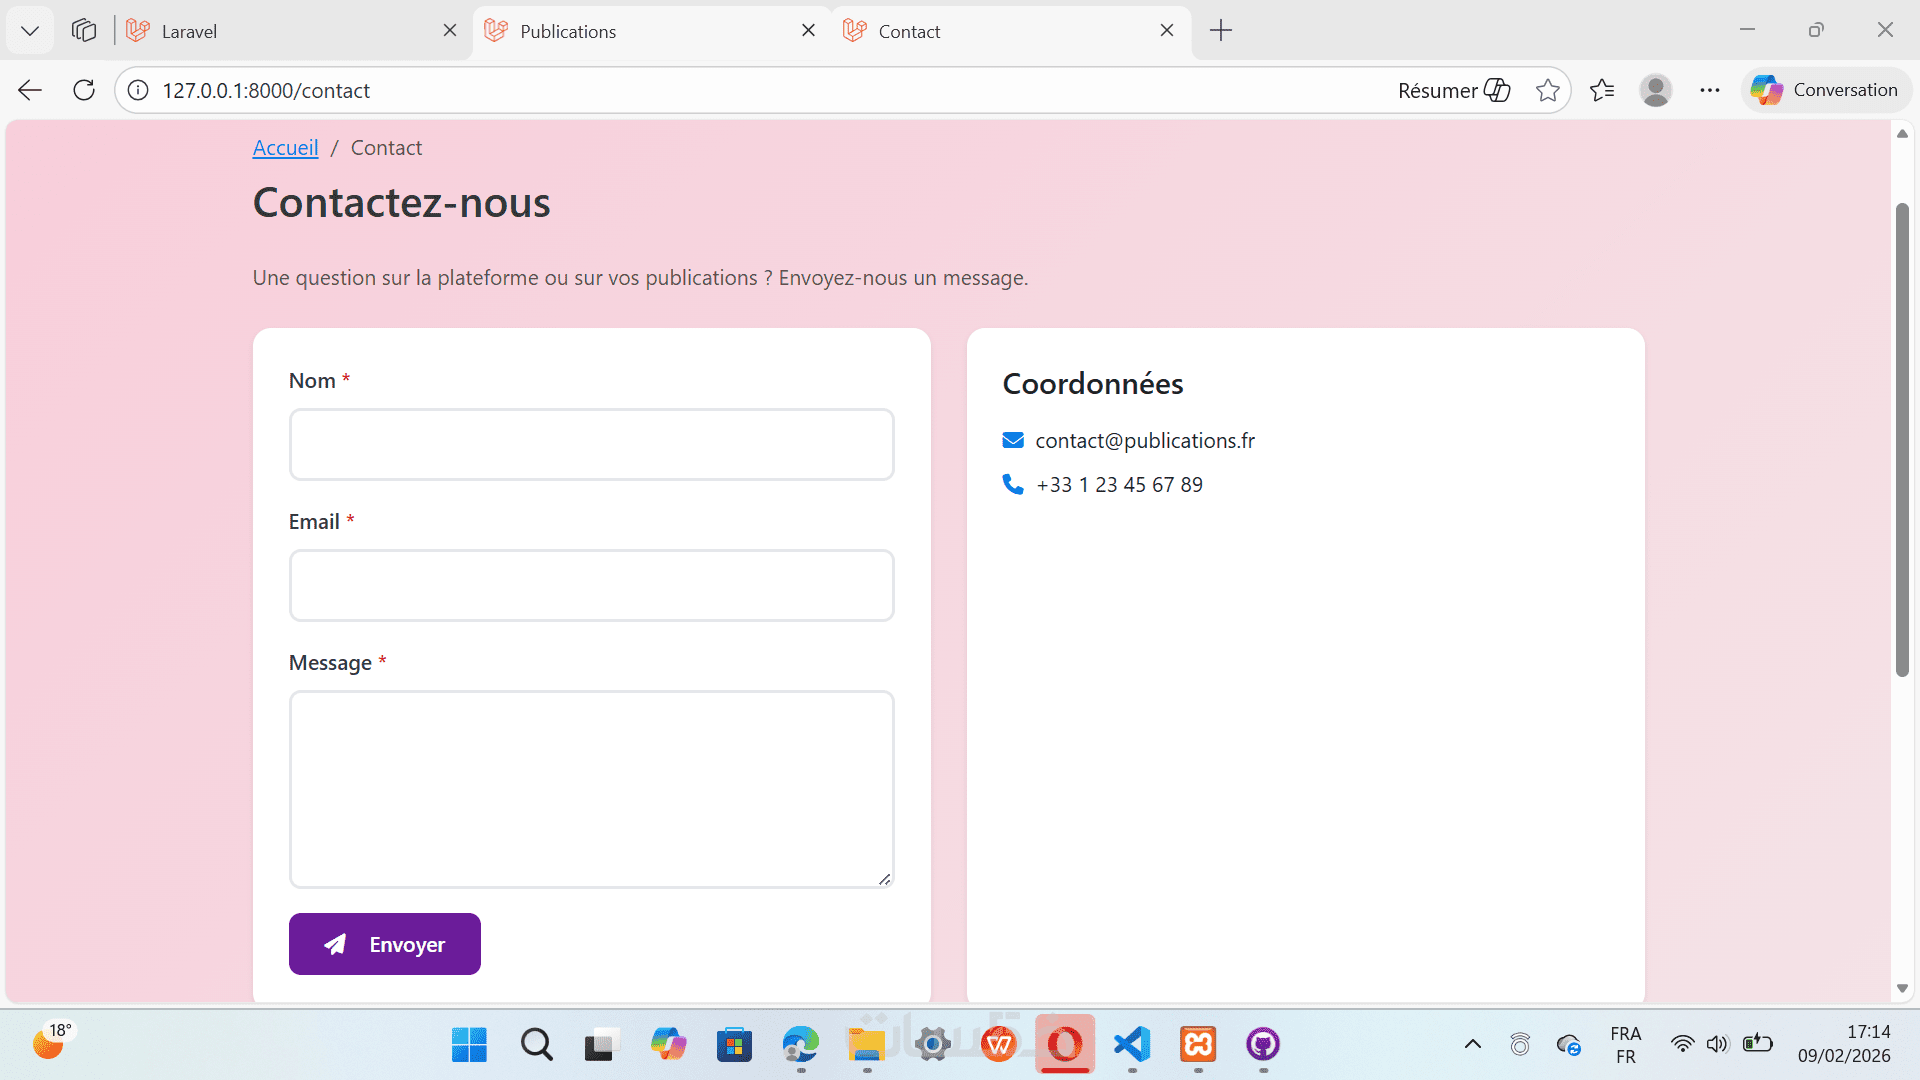Open XAMPP from the taskbar
The image size is (1920, 1080).
coord(1198,1045)
